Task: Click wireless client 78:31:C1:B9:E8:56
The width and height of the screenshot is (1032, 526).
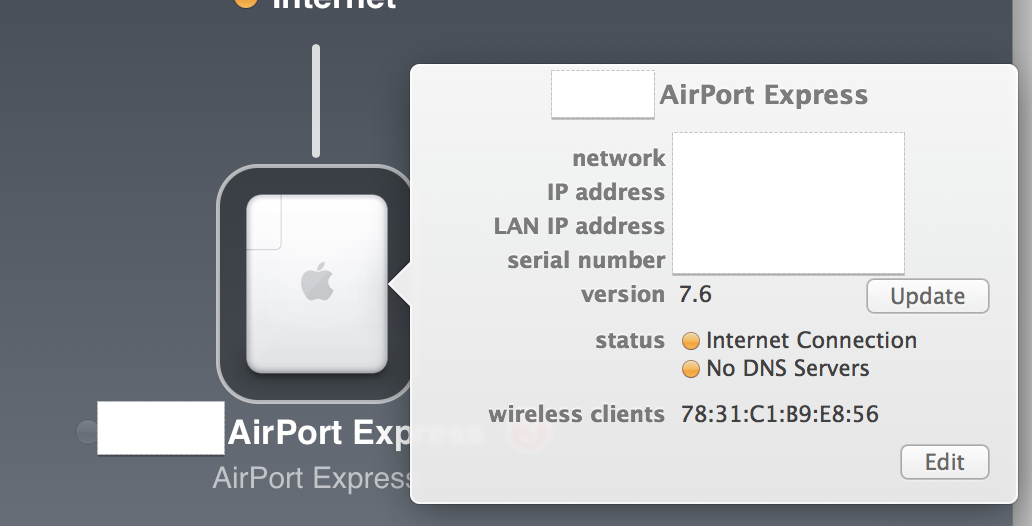Action: pos(779,414)
